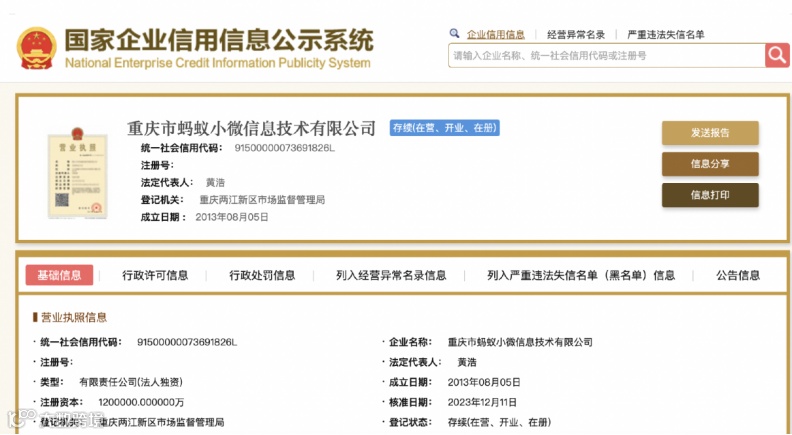Click the national emblem logo
This screenshot has height=435, width=792.
(36, 48)
